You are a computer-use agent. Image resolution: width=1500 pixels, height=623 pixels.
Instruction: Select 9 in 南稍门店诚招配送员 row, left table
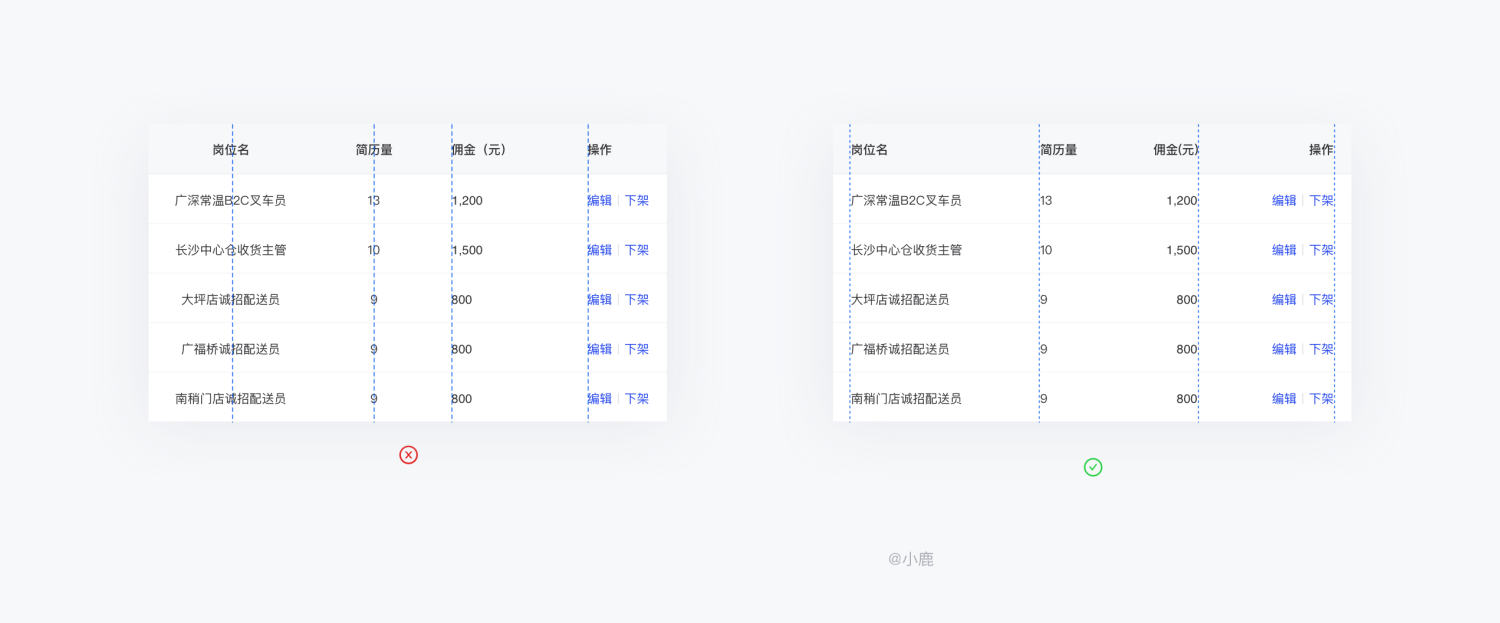(x=374, y=398)
